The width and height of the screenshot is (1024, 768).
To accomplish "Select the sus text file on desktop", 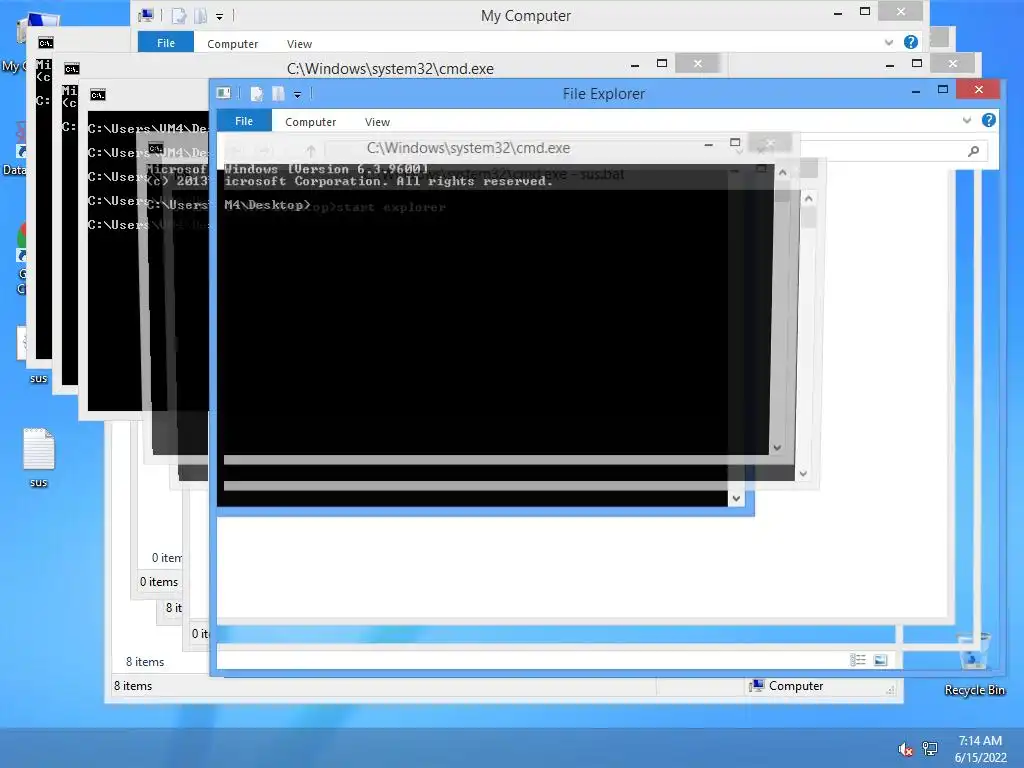I will point(39,457).
